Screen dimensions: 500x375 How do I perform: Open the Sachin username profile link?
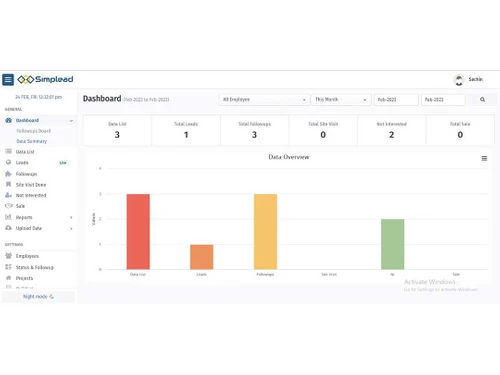tap(476, 79)
